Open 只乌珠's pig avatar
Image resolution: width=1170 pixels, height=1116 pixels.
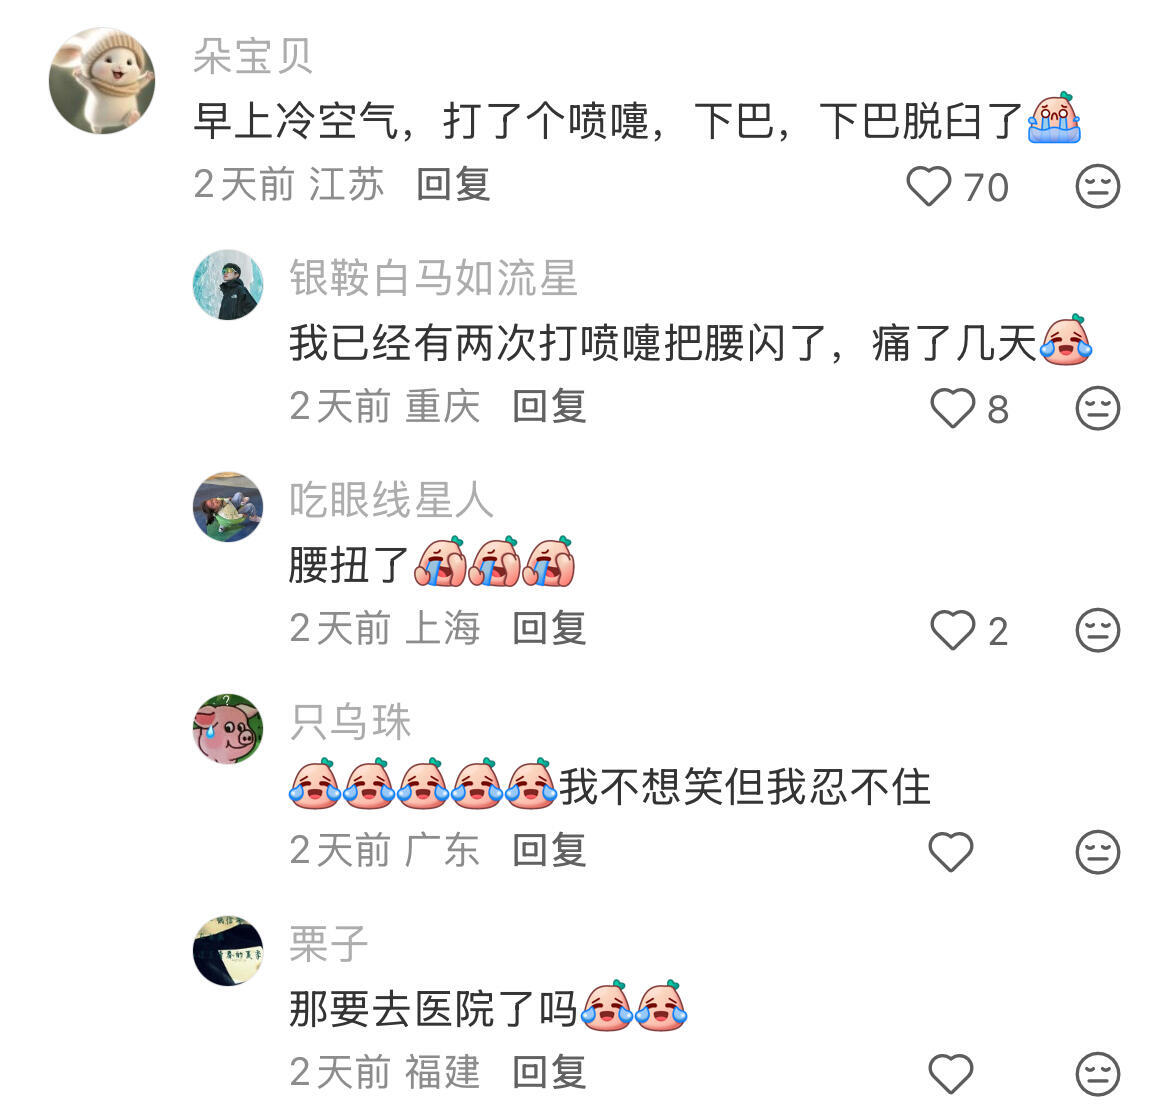pos(228,729)
